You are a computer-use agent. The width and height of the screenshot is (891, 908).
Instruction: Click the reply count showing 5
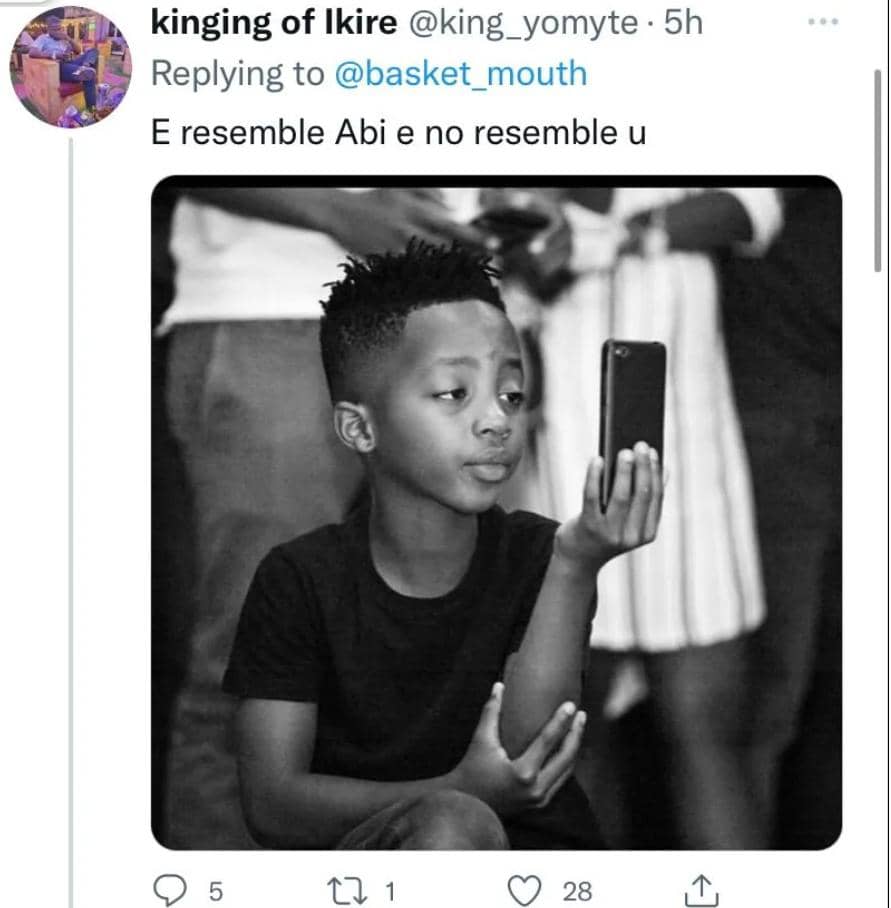coord(215,890)
